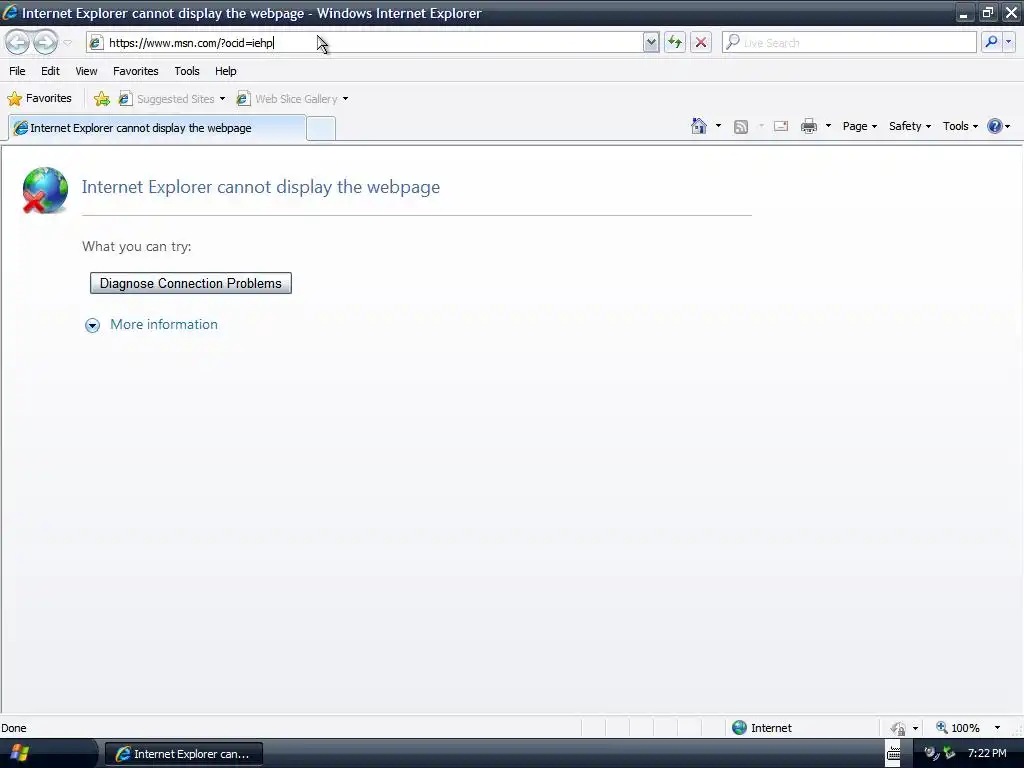
Task: Click the RSS feeds icon
Action: (741, 127)
